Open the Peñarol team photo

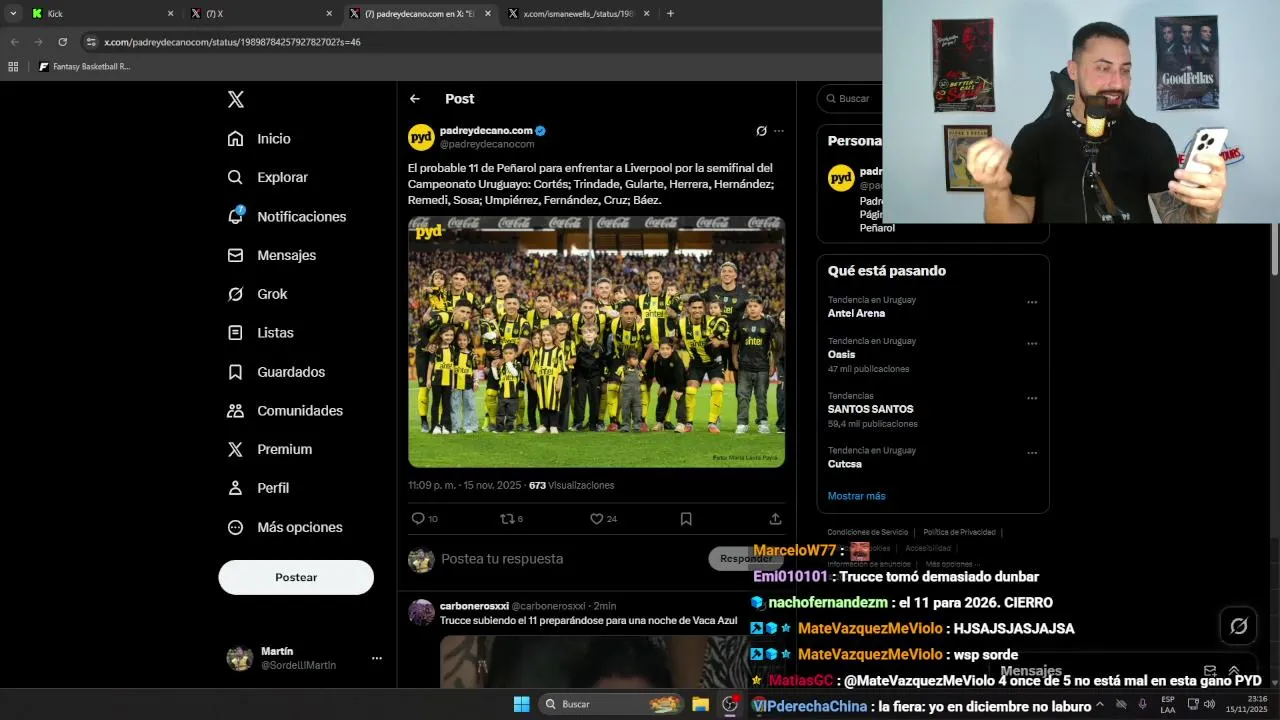(596, 342)
